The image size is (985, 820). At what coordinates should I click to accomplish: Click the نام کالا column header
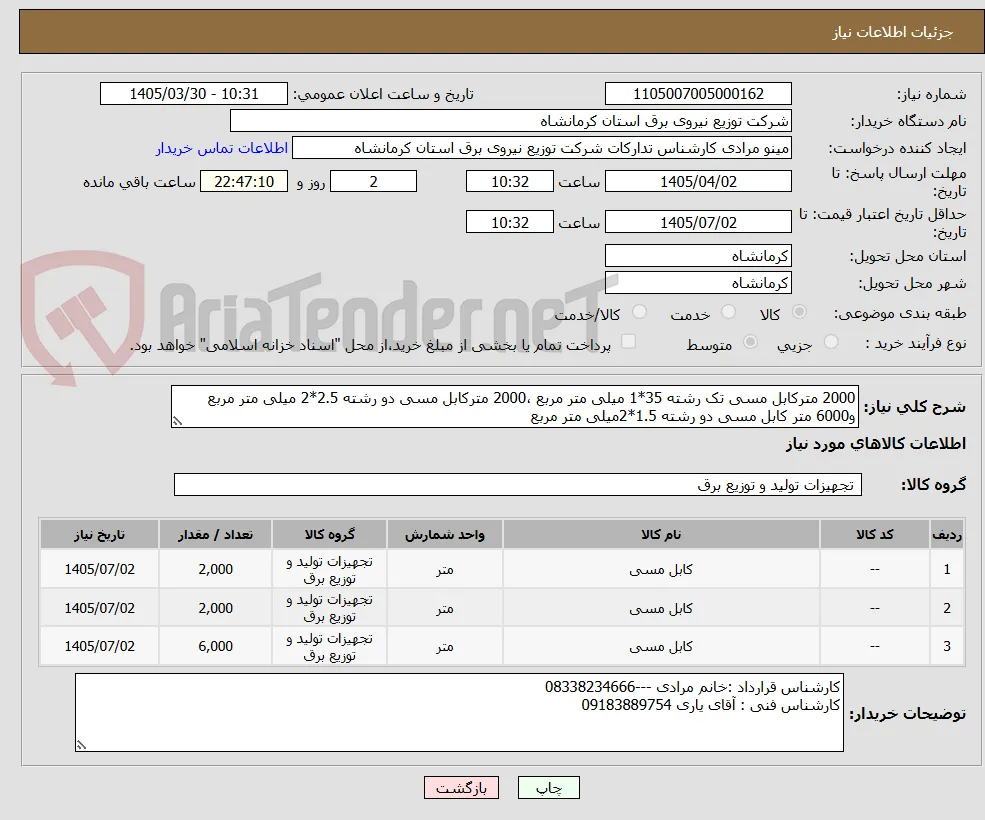point(661,535)
